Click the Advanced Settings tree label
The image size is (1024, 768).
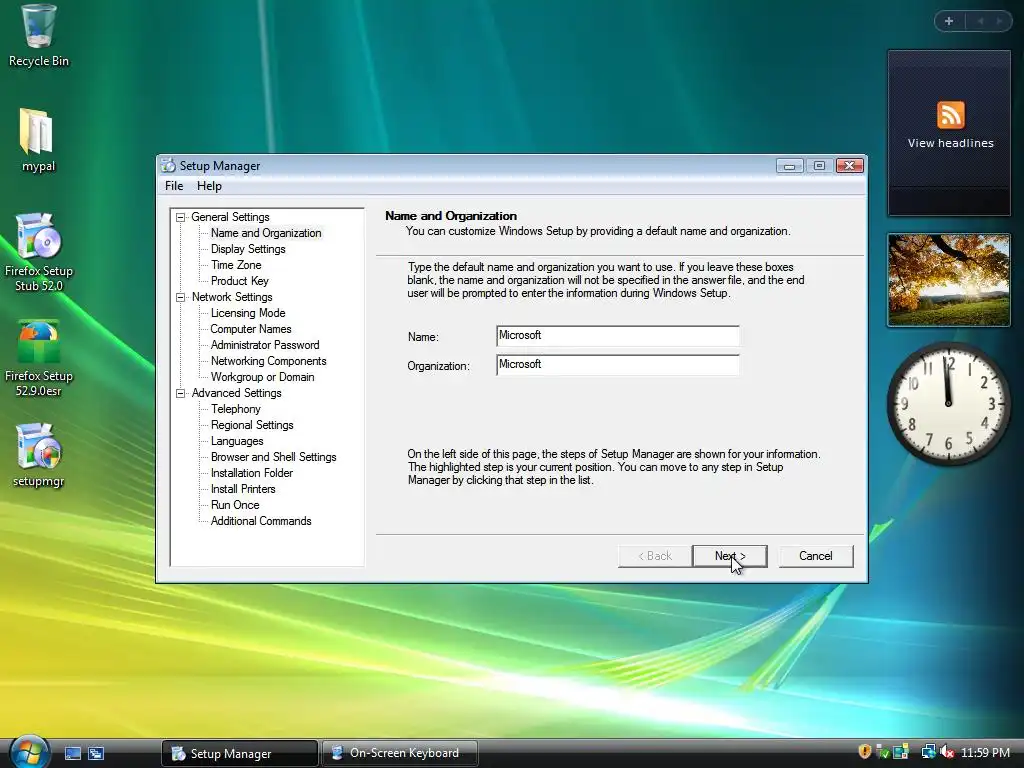click(236, 393)
